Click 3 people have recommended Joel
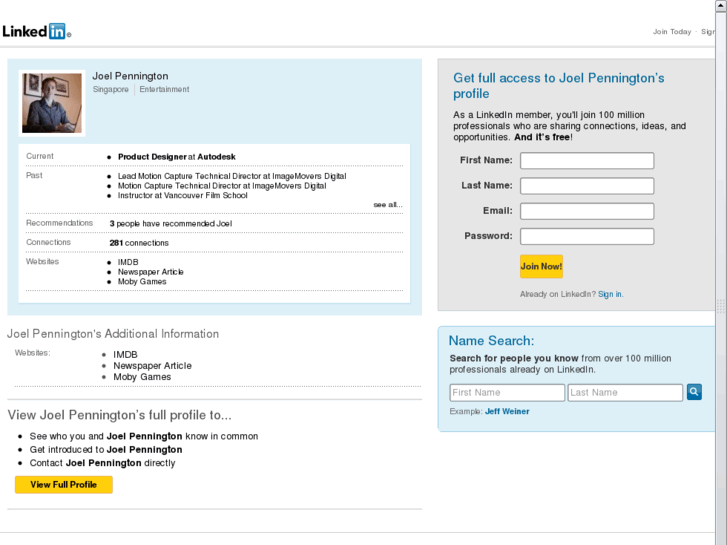 point(171,224)
